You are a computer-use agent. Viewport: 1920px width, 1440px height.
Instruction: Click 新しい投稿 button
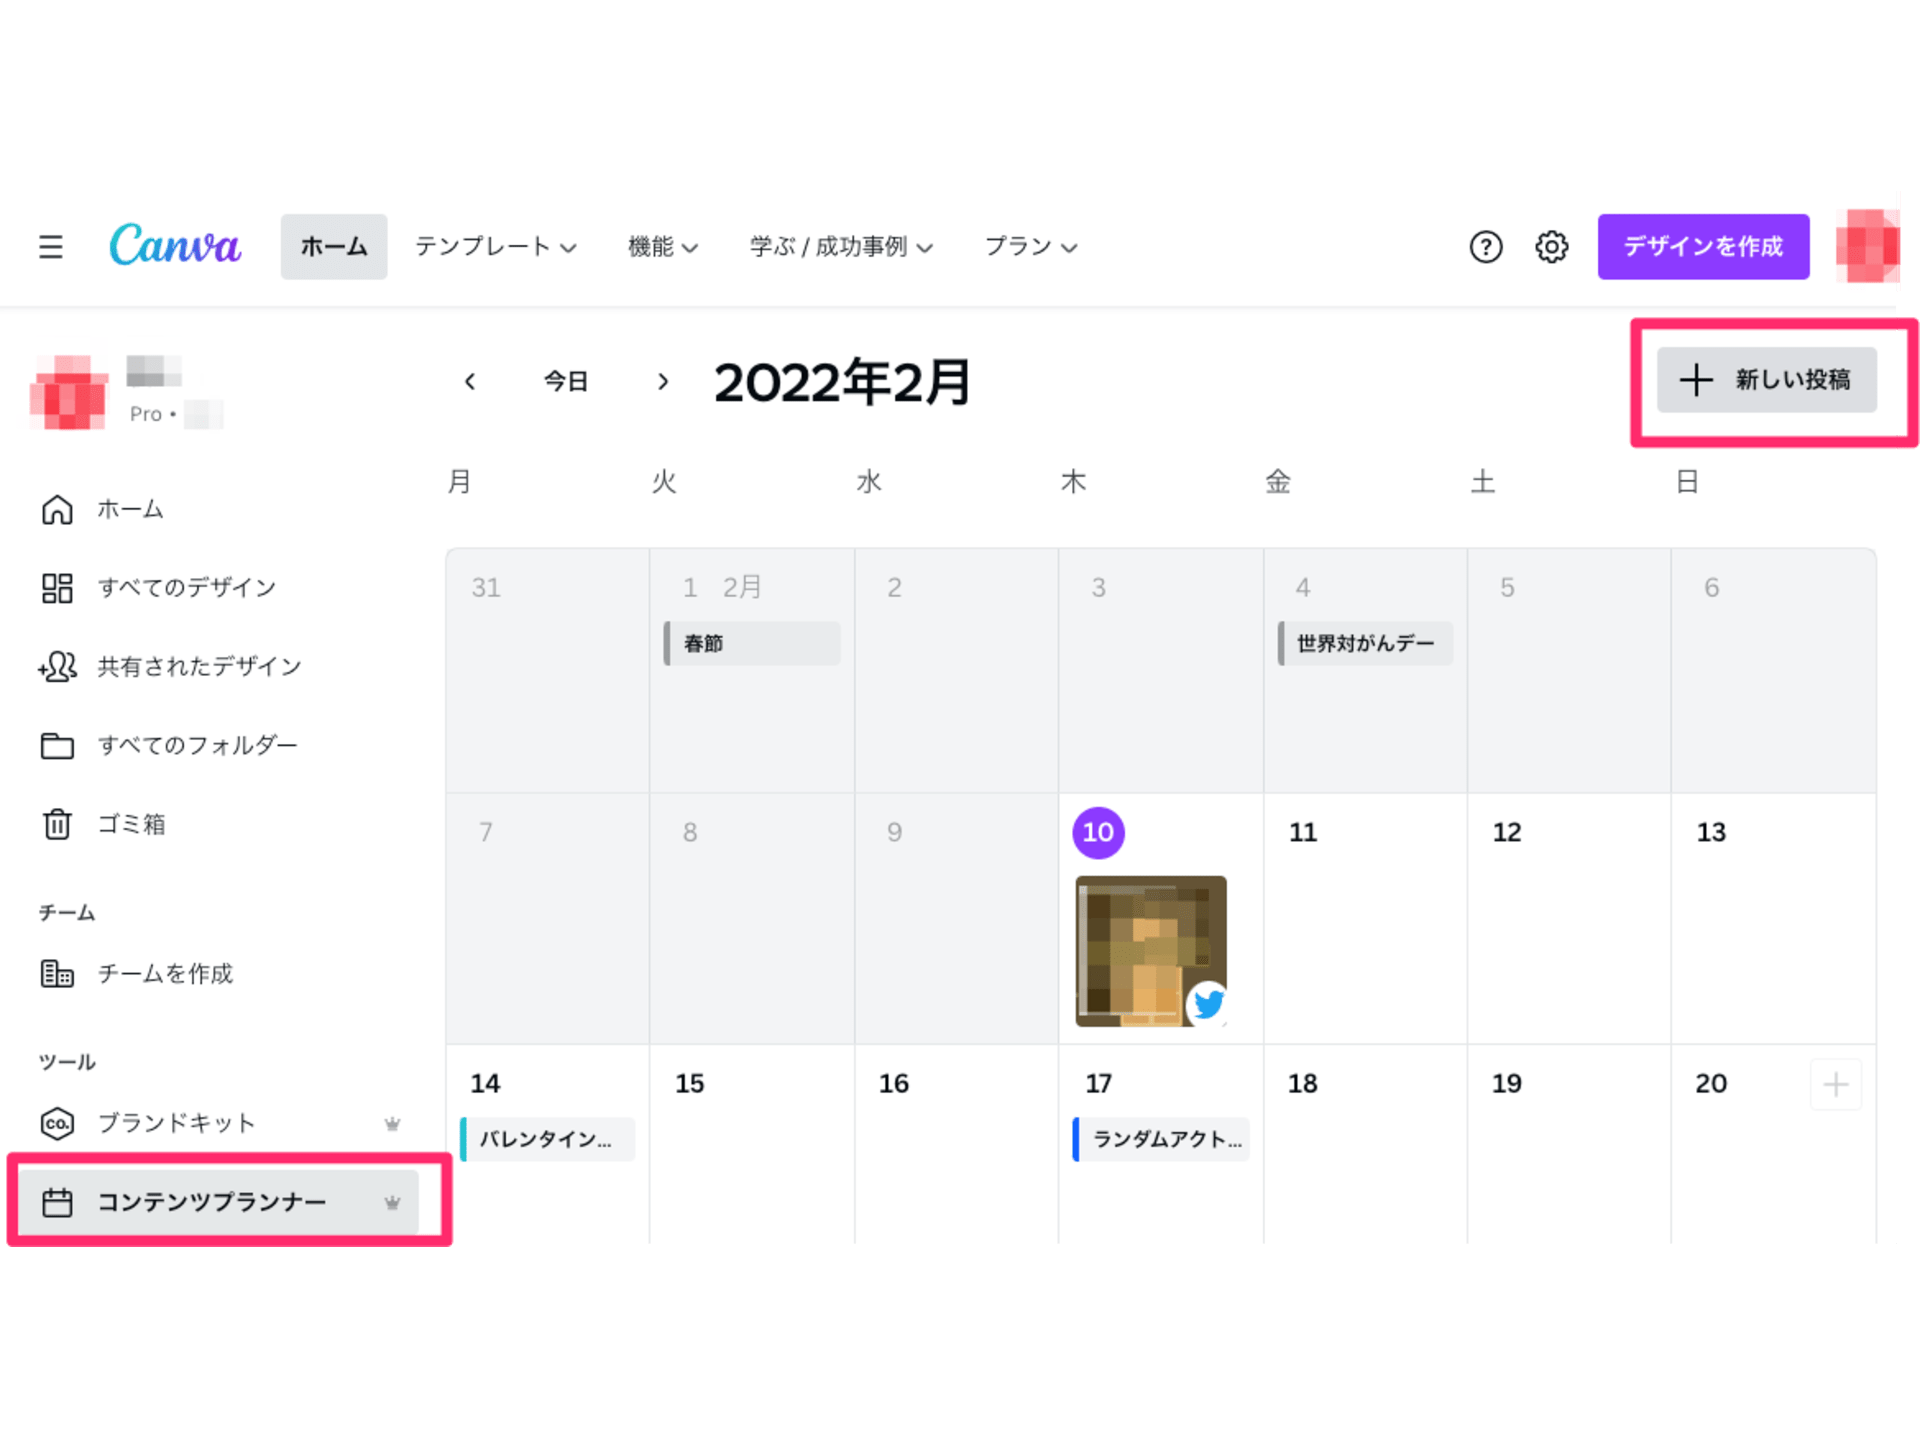[x=1766, y=380]
